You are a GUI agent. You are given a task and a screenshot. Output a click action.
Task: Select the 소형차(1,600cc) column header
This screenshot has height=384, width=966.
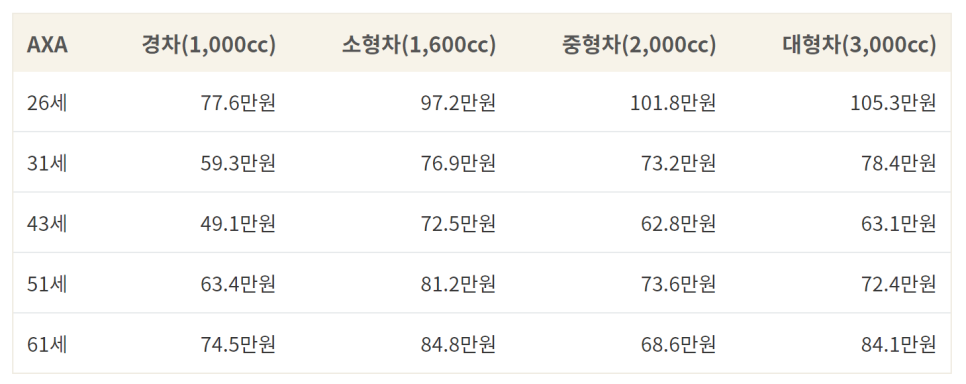point(419,44)
